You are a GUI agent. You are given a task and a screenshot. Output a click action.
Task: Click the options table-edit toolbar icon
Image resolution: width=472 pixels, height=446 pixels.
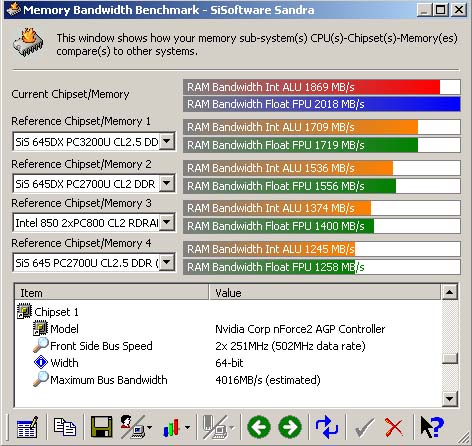[27, 427]
